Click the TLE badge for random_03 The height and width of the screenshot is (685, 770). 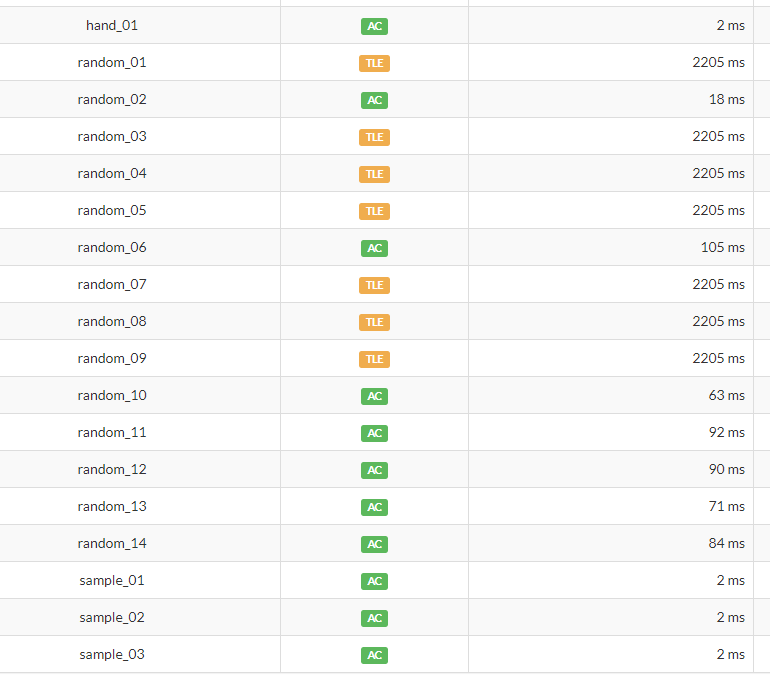point(374,137)
